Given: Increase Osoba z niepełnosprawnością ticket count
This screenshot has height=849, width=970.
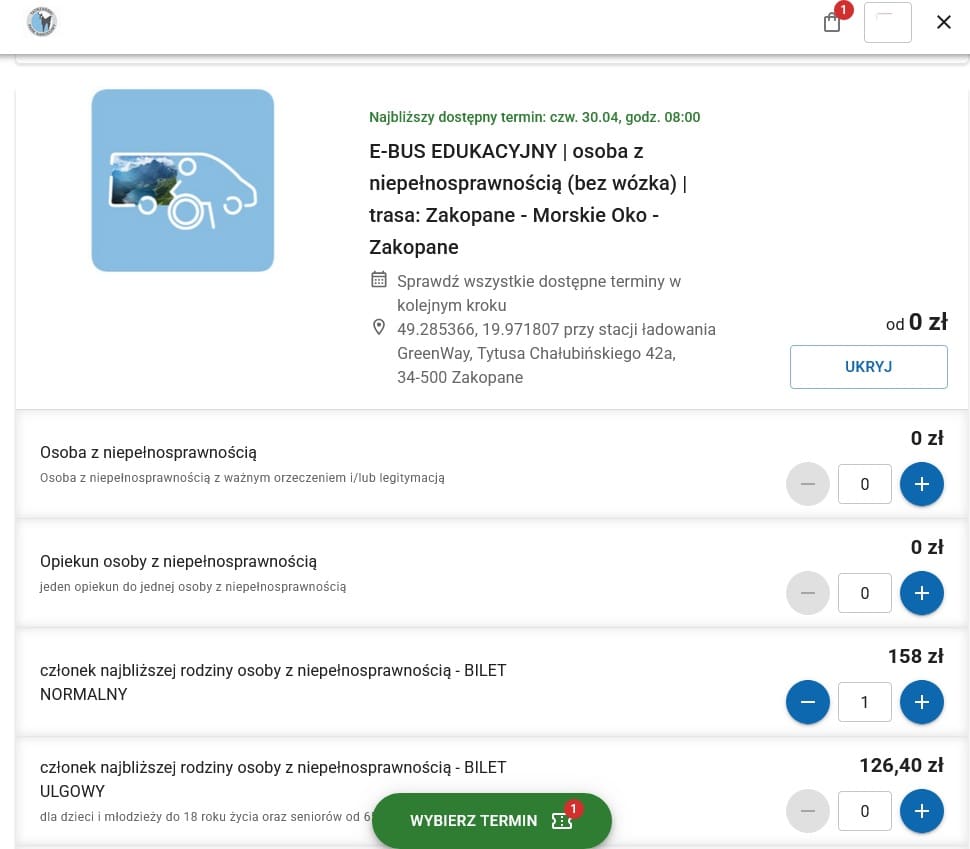Looking at the screenshot, I should pyautogui.click(x=921, y=484).
